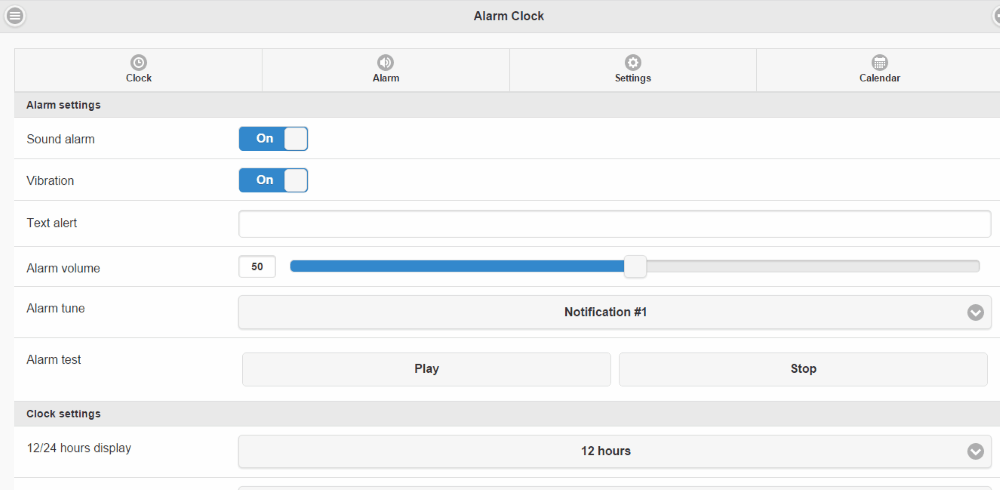Switch to the Alarm tab label
Screen dimensions: 1000x490
386,78
